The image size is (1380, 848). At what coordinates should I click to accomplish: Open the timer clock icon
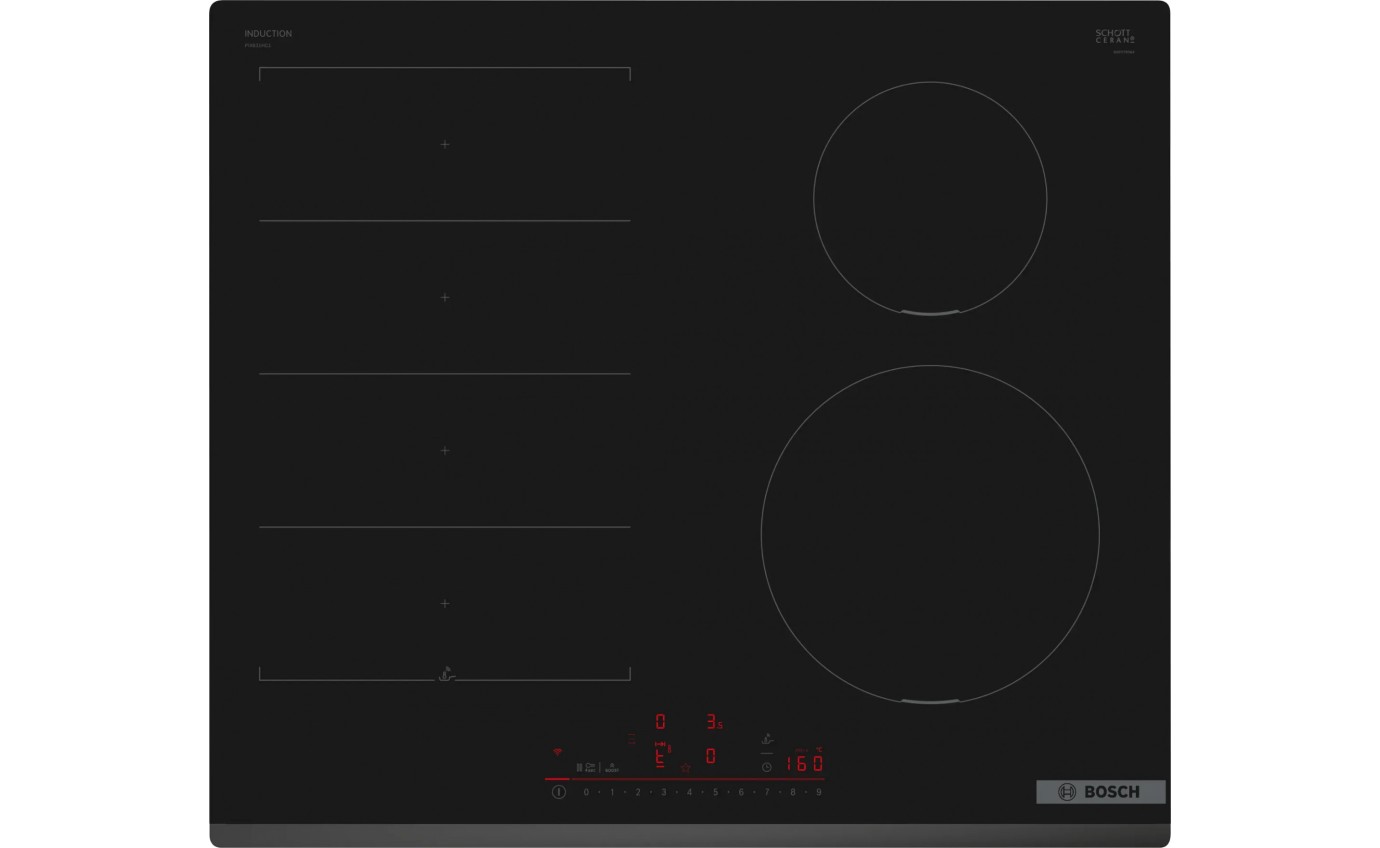tap(767, 766)
